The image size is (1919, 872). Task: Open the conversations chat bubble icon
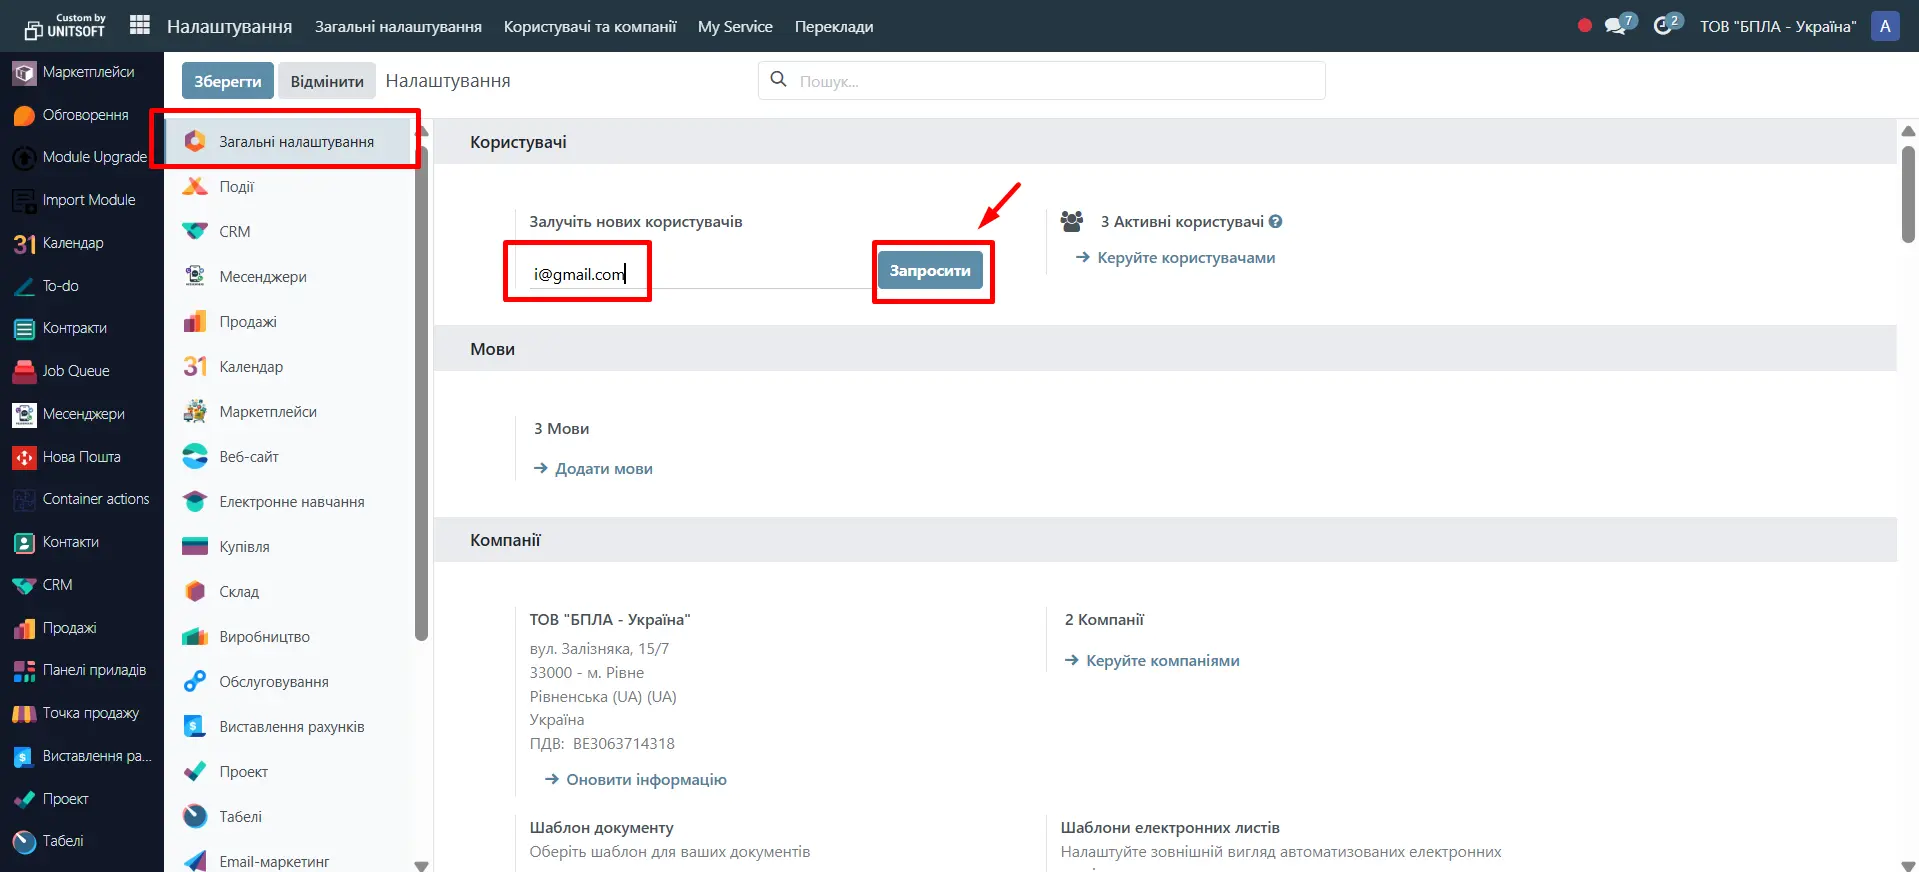[1615, 25]
